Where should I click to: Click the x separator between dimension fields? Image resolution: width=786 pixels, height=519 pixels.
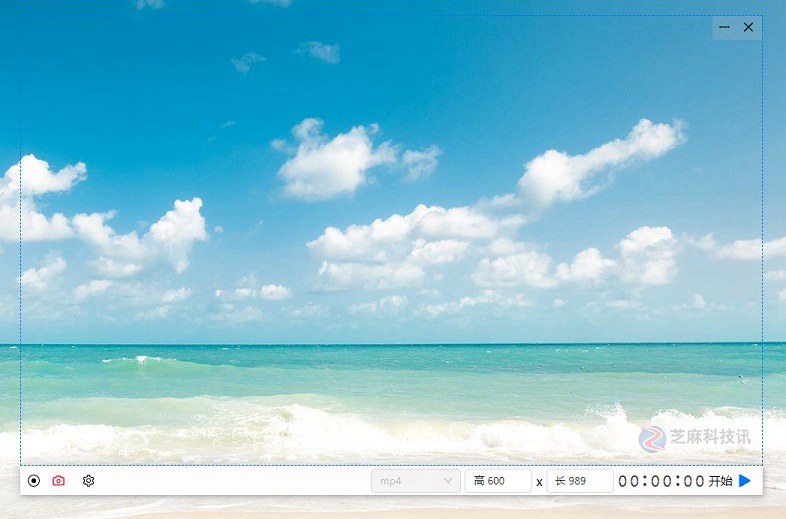coord(539,482)
